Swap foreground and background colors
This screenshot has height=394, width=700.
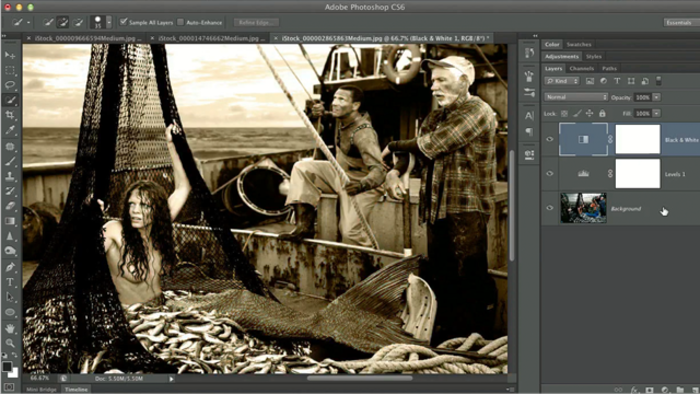pyautogui.click(x=14, y=355)
